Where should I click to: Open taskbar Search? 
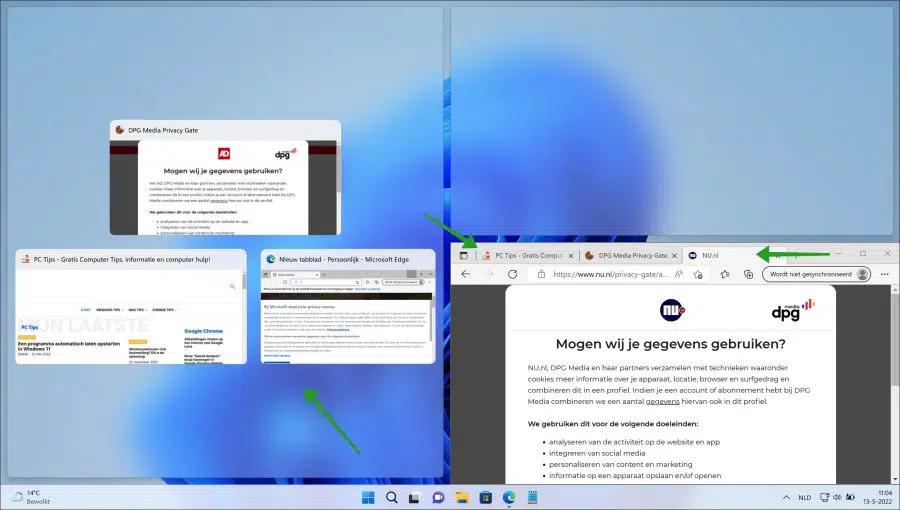(x=391, y=497)
